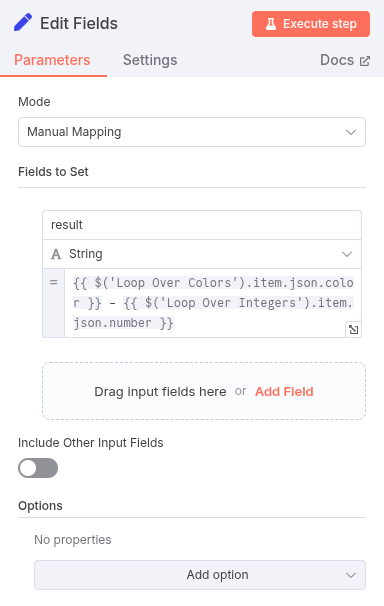The image size is (384, 606).
Task: Click the Add Field link
Action: (x=284, y=392)
